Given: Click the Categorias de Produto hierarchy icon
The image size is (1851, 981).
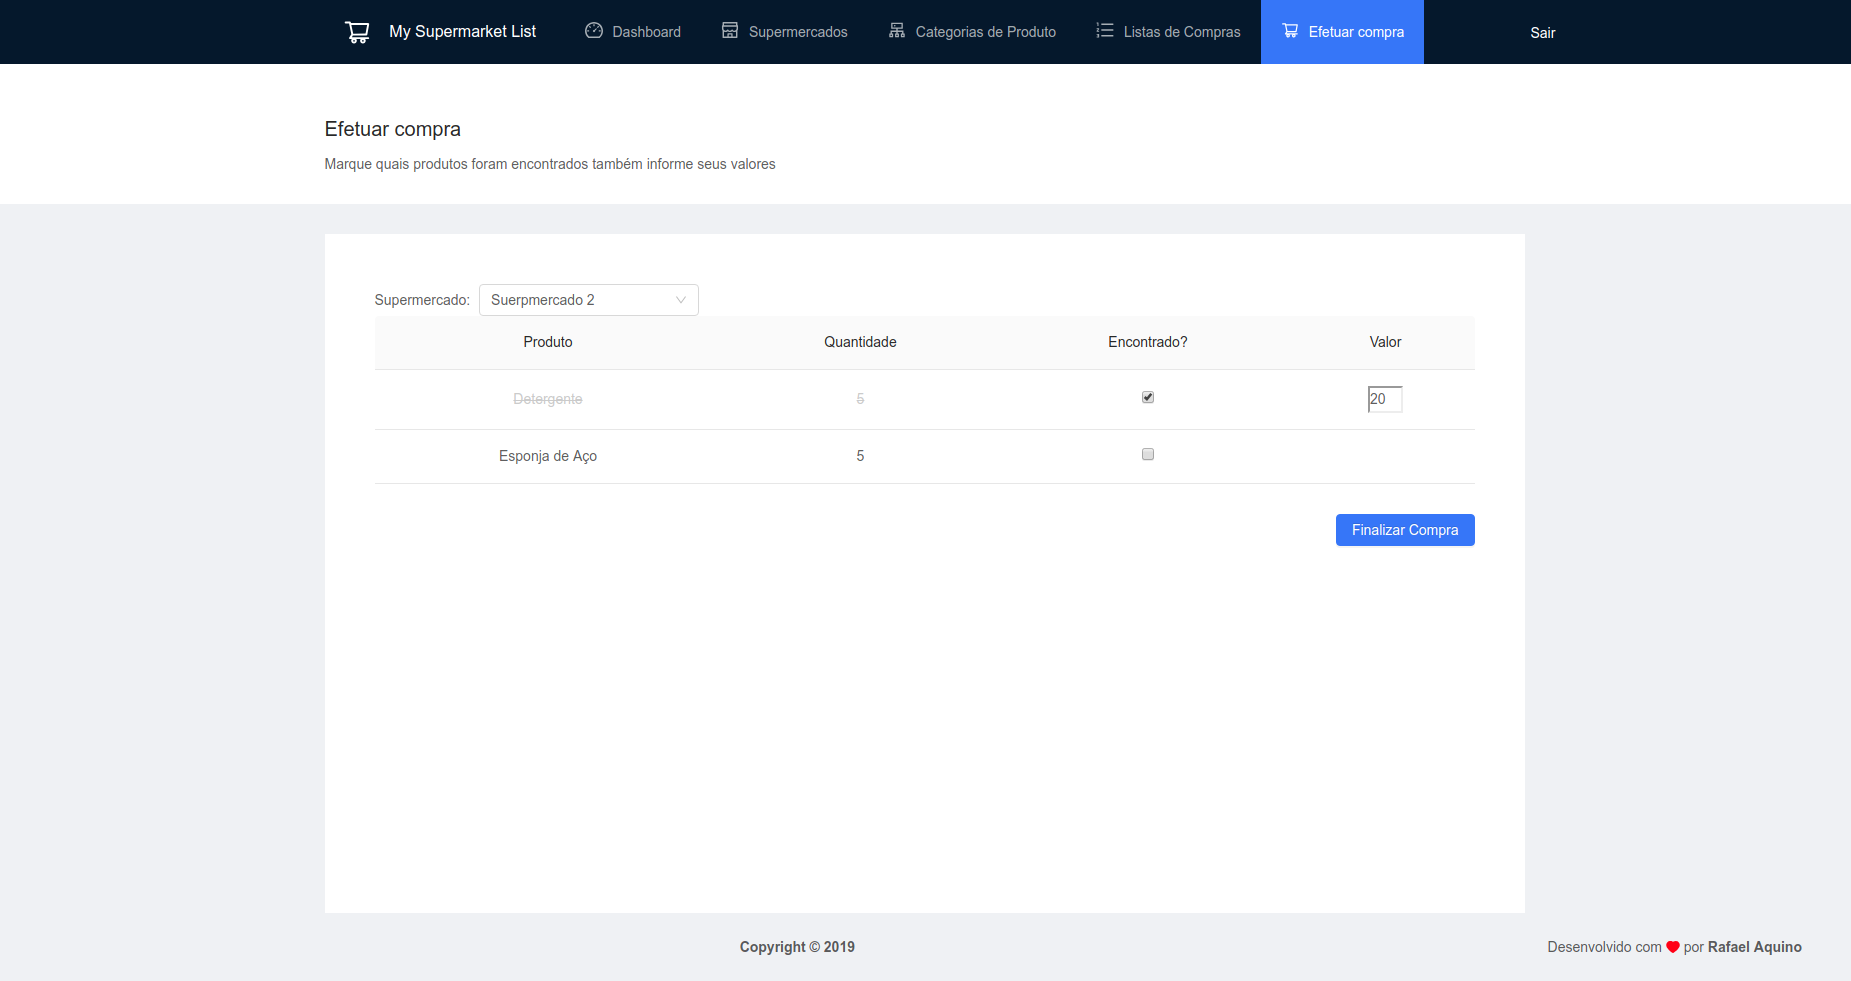Looking at the screenshot, I should tap(897, 31).
